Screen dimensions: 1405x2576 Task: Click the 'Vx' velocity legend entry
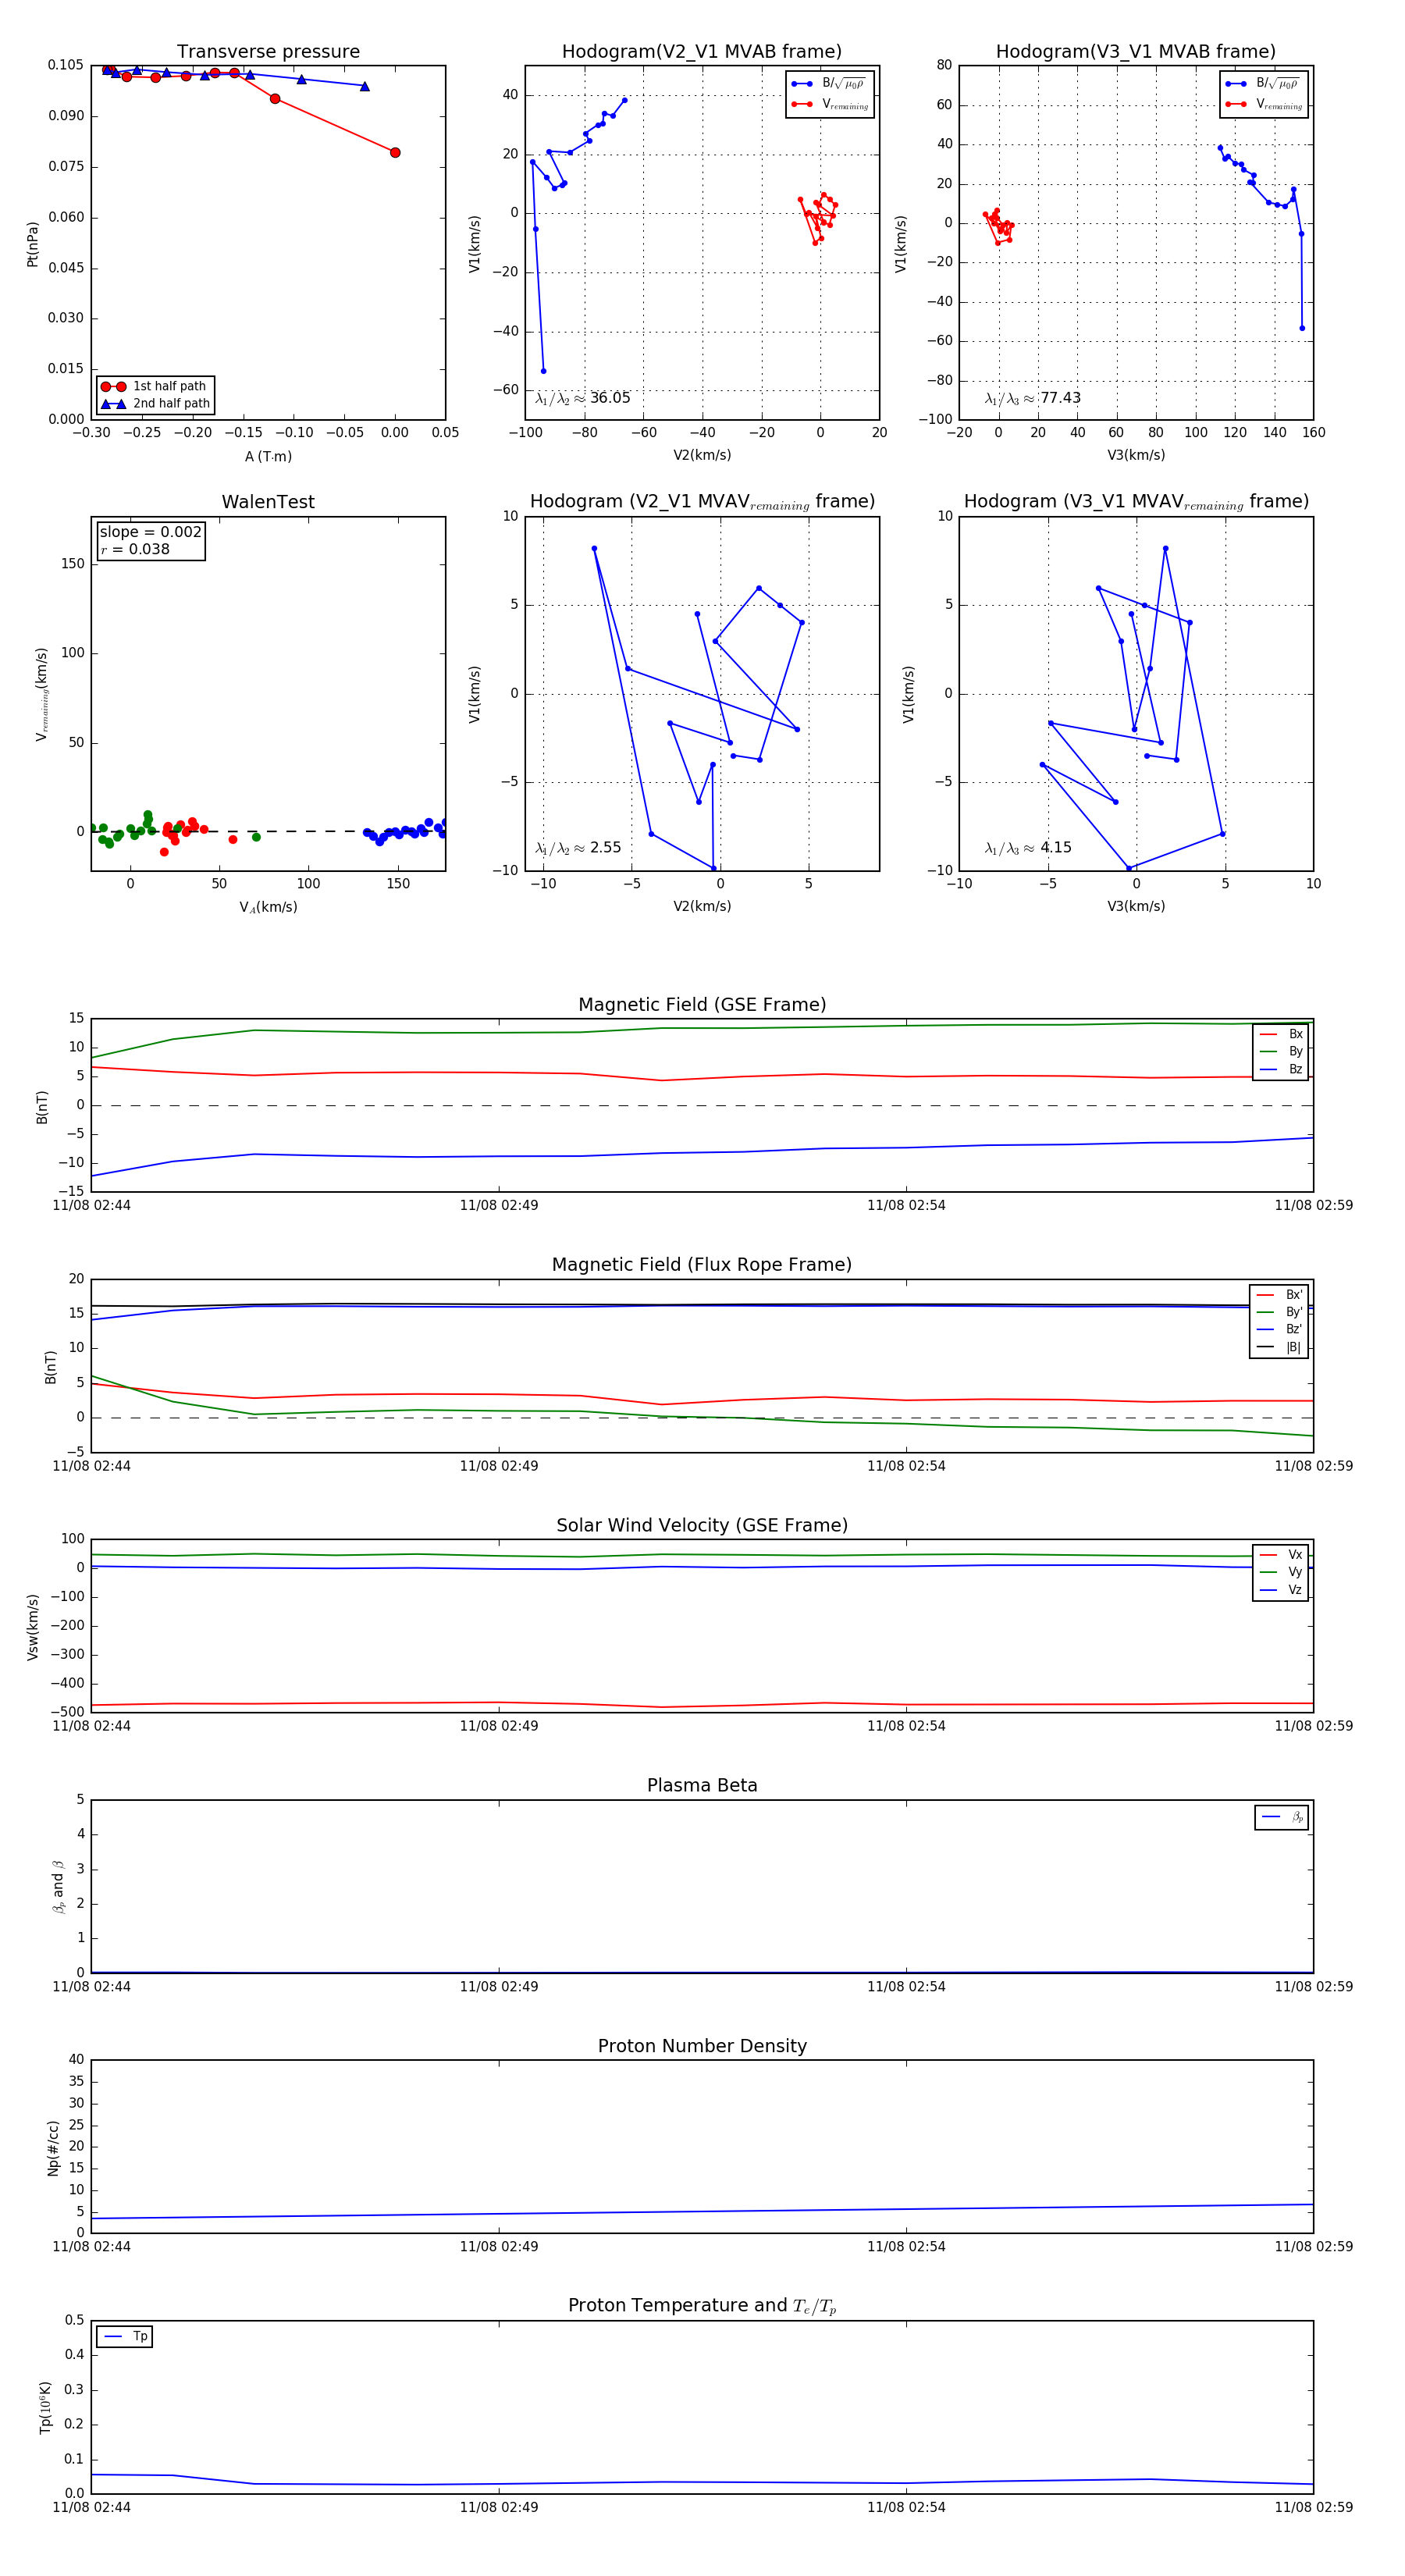coord(1282,1555)
